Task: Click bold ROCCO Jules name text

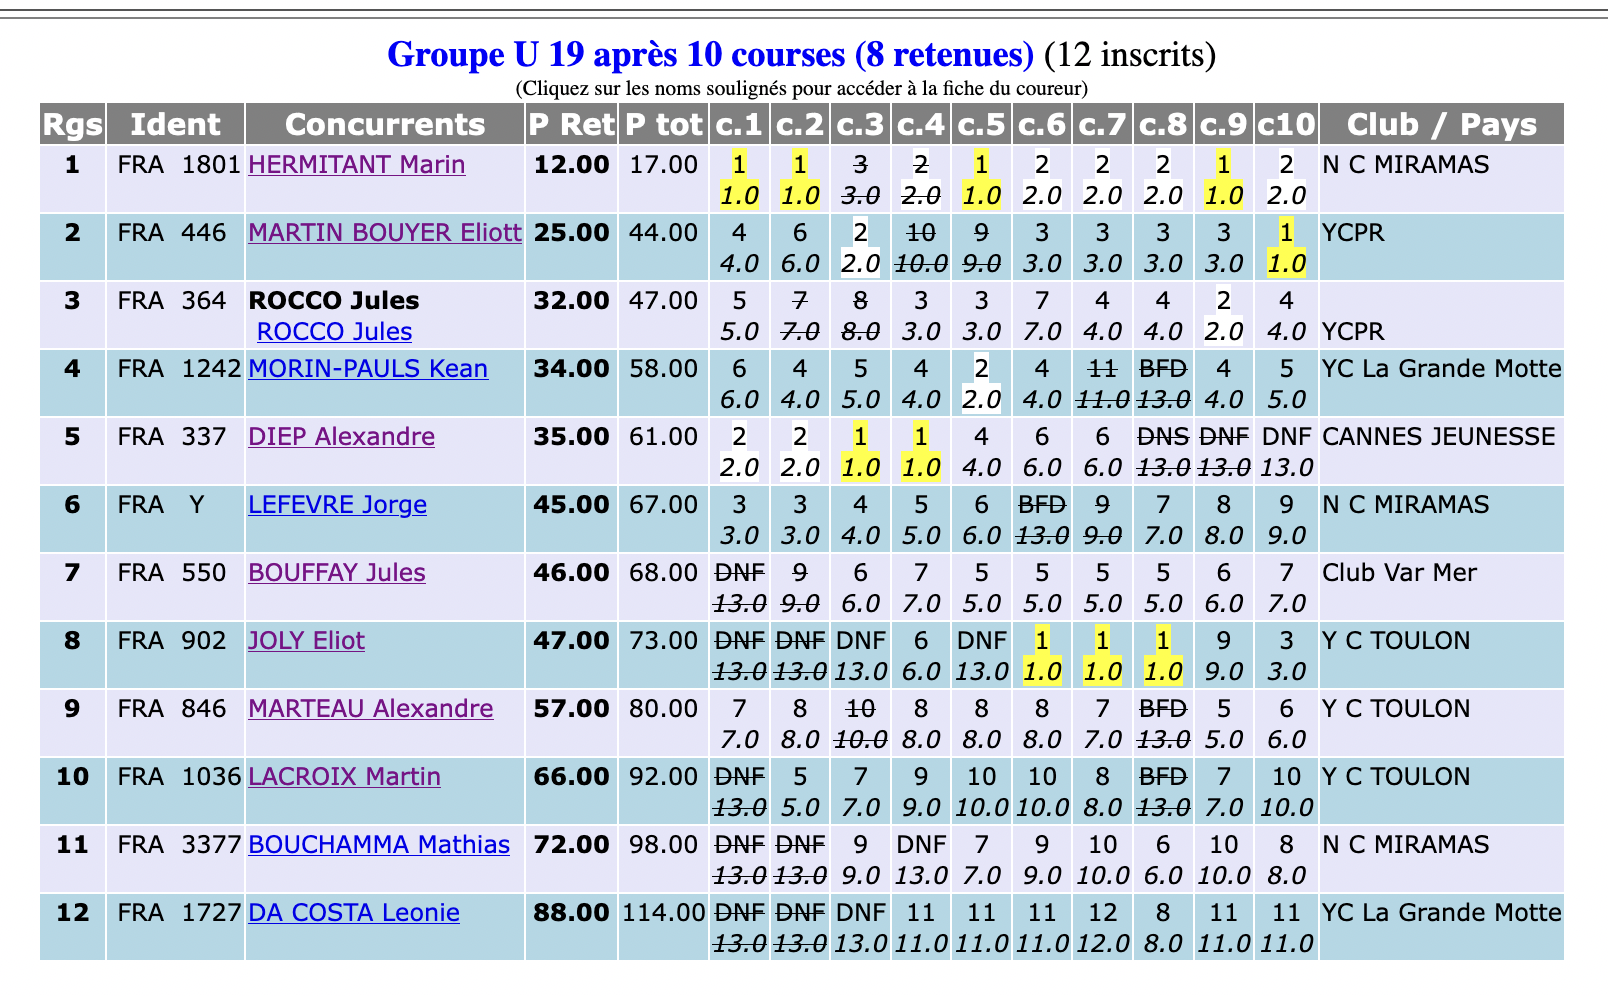Action: (x=334, y=300)
